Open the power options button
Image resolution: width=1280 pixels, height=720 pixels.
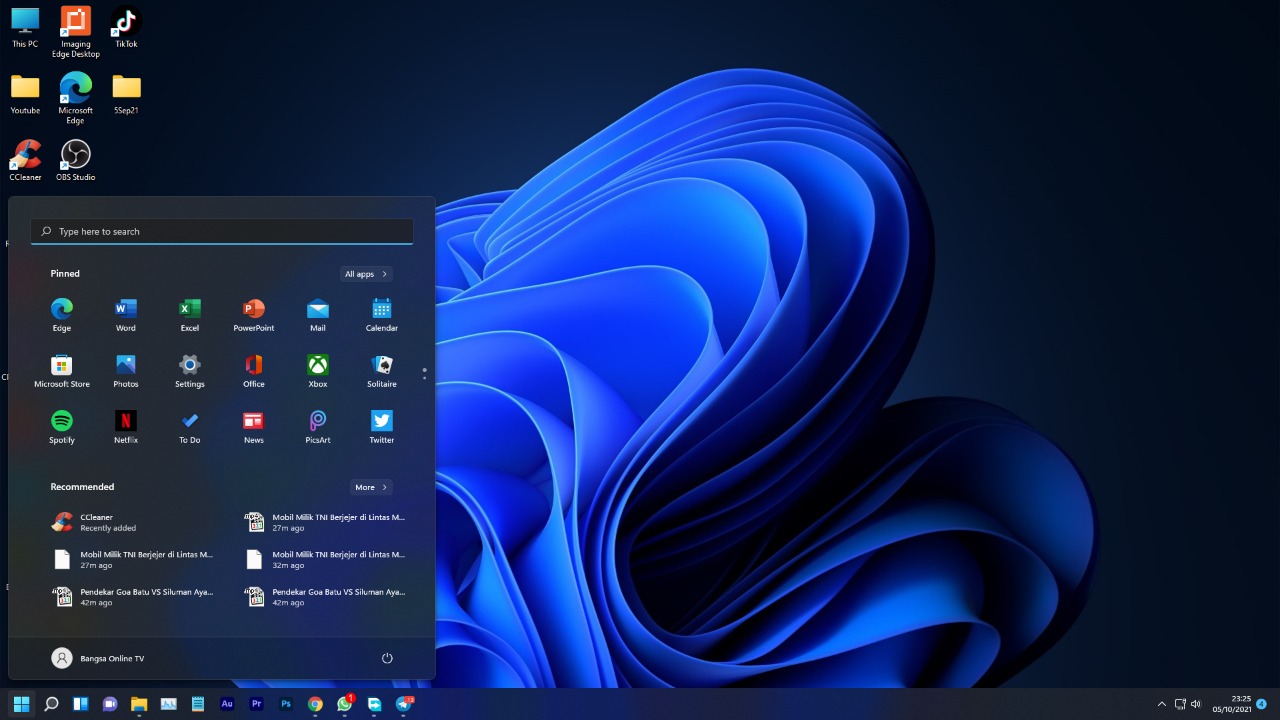(387, 658)
